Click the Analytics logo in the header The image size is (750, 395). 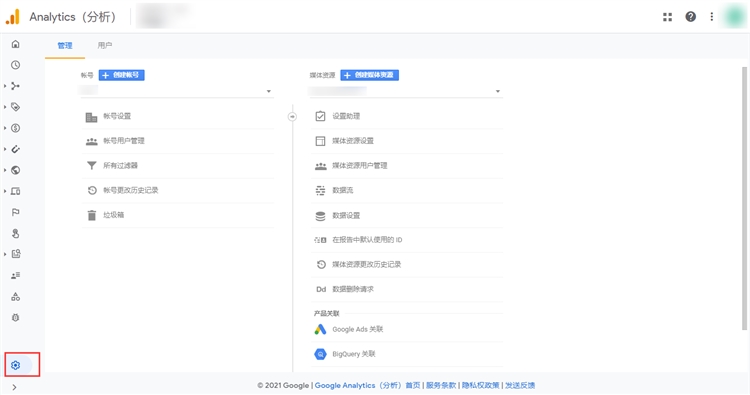pos(13,17)
